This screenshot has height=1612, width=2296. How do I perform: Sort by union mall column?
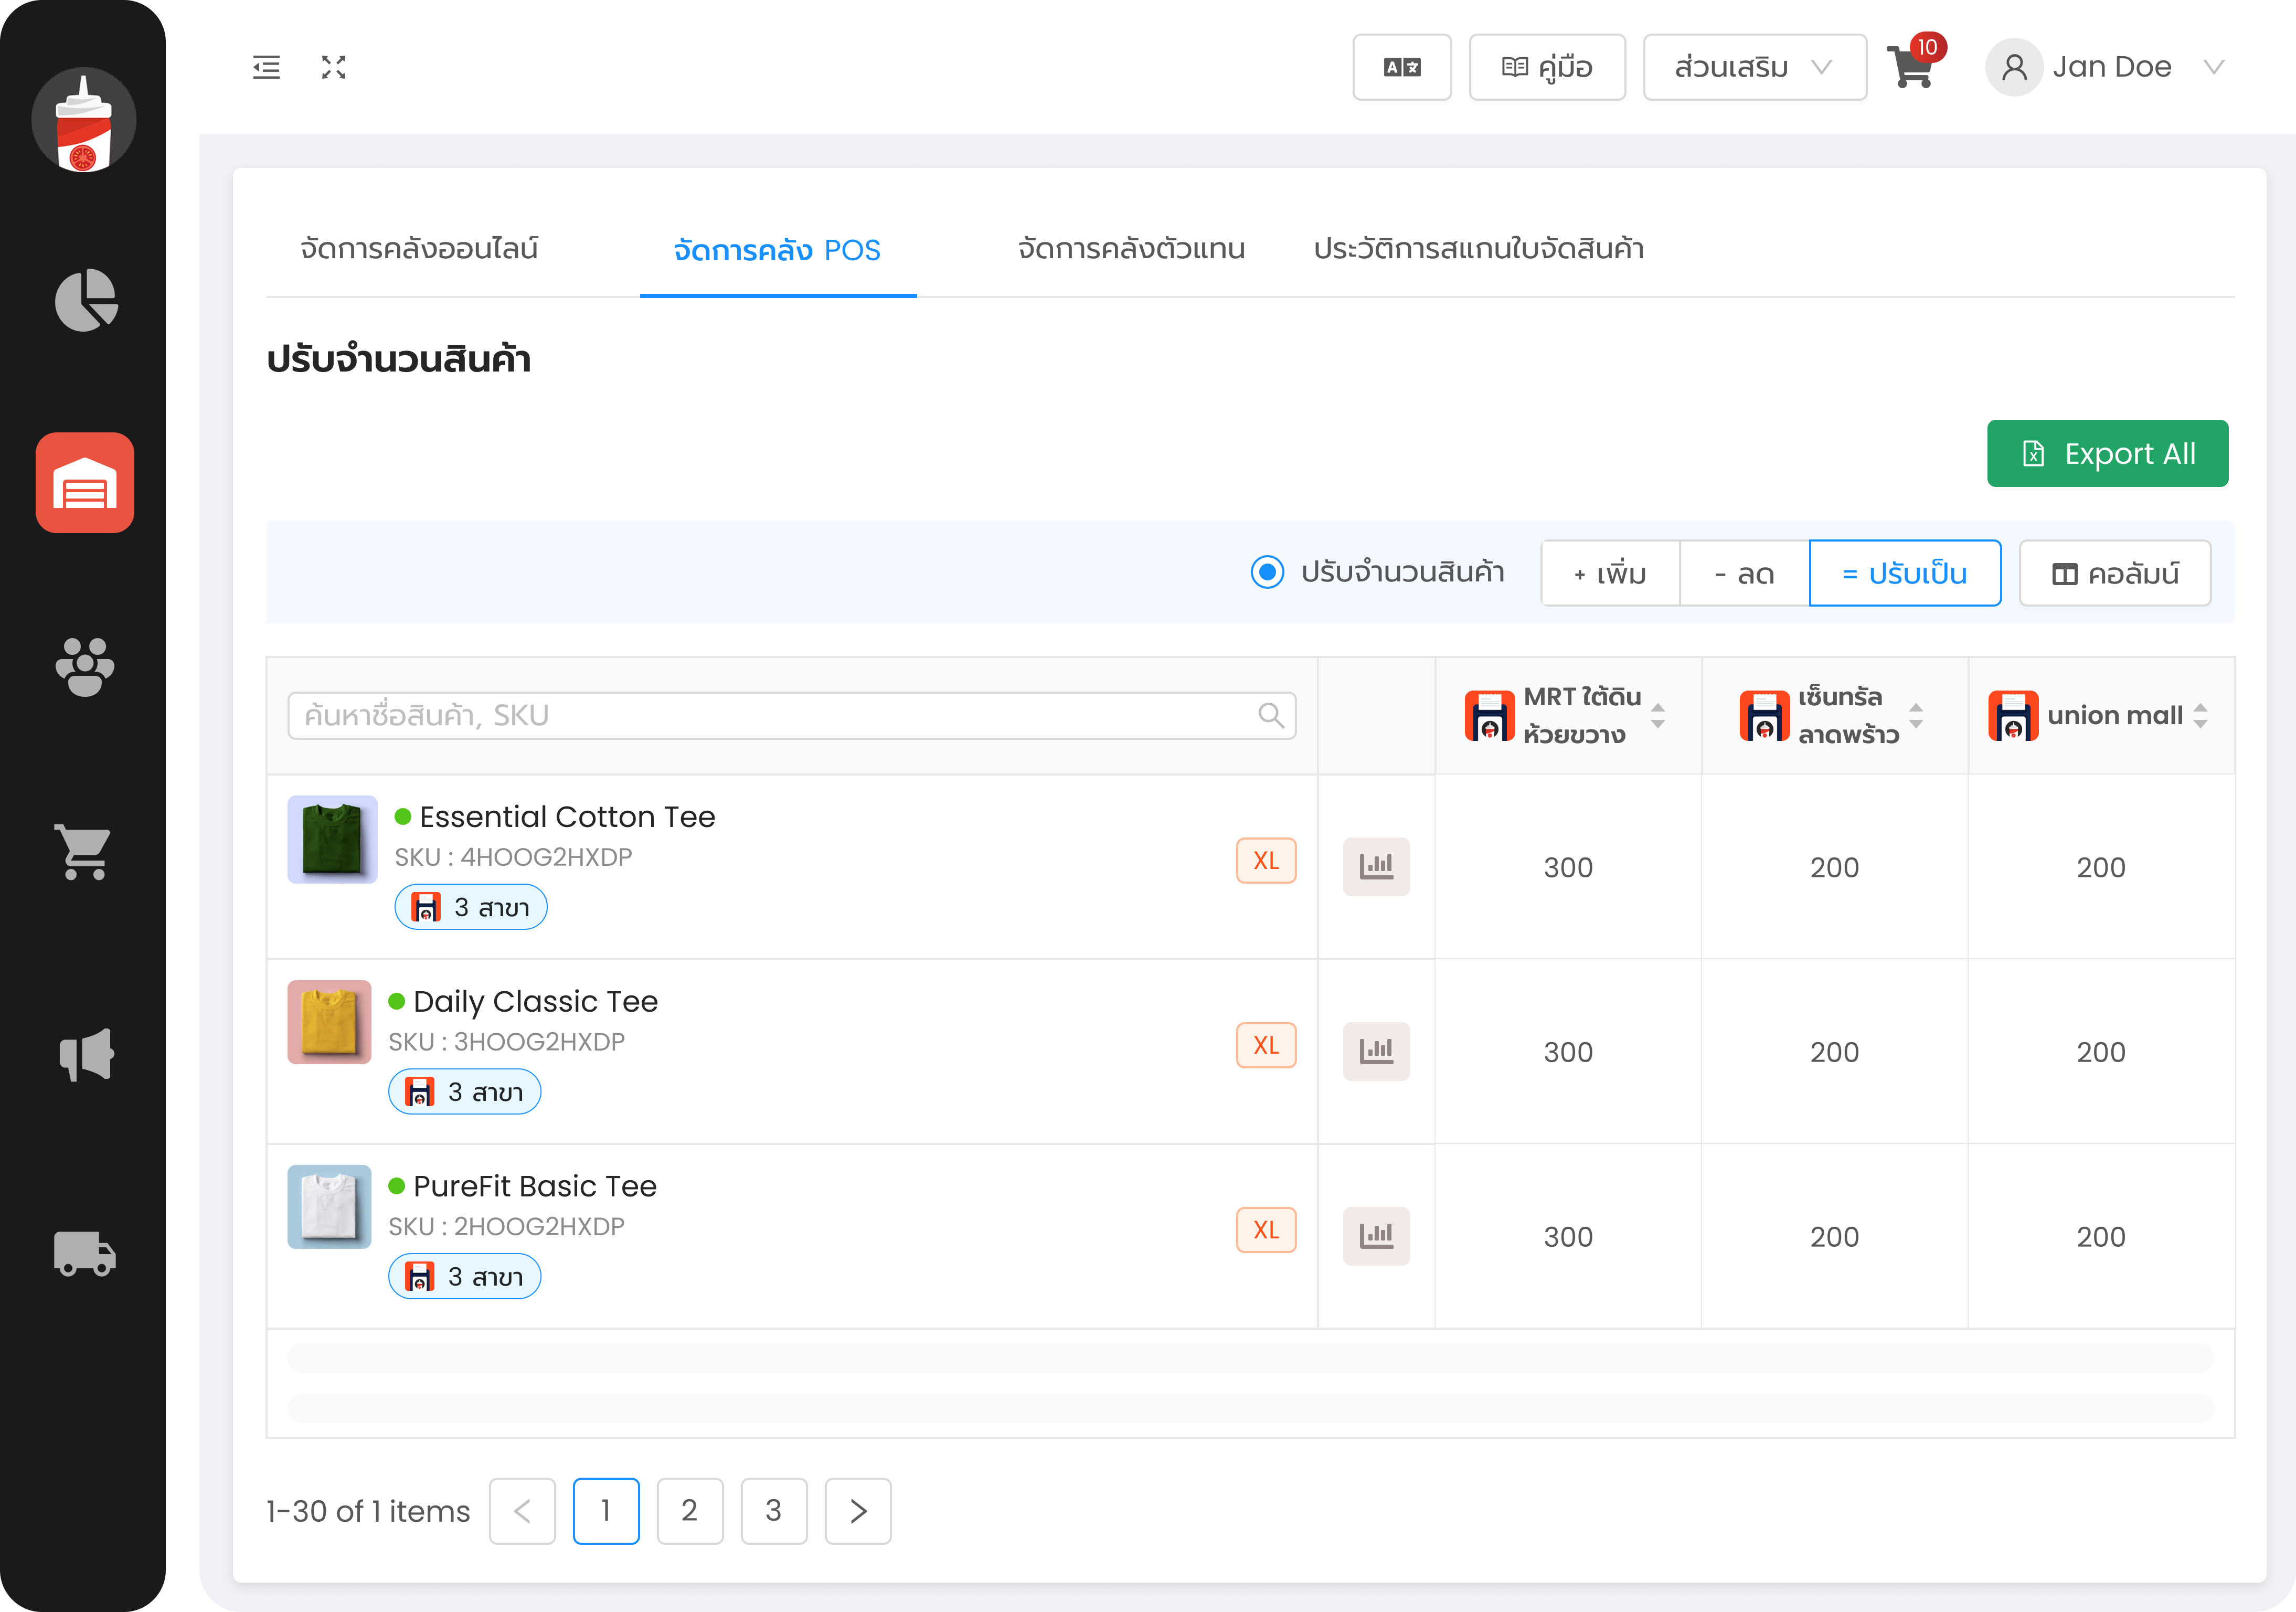pos(2199,715)
